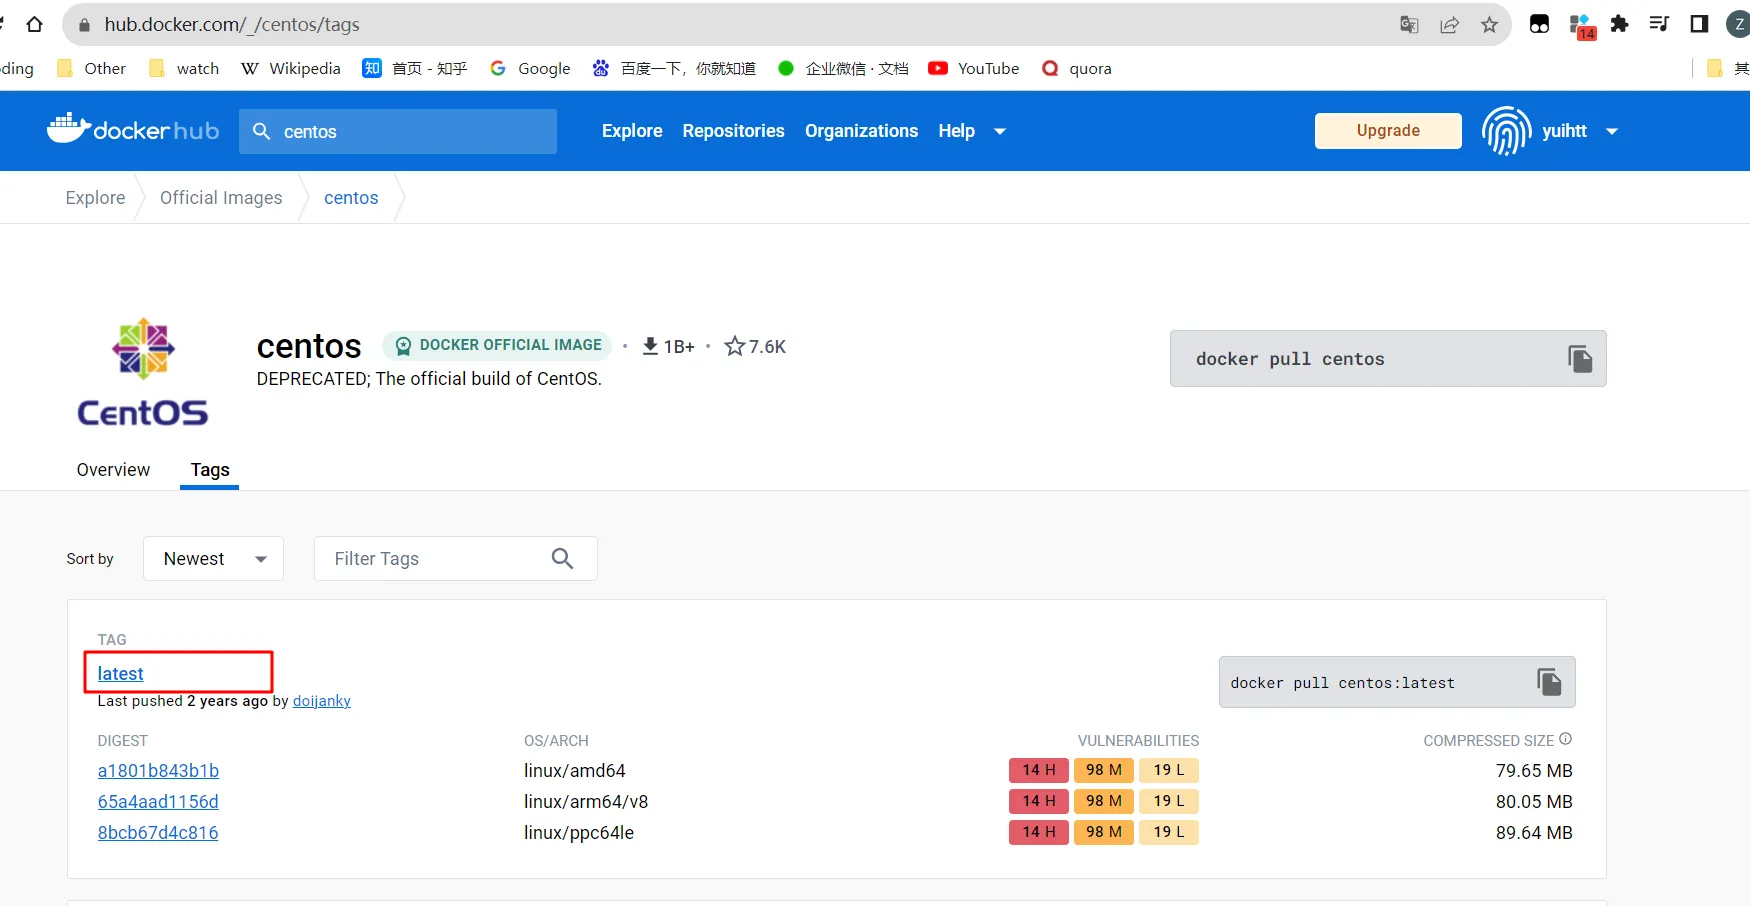Screen dimensions: 1750x906
Task: Click the Docker Hub search field
Action: click(398, 131)
